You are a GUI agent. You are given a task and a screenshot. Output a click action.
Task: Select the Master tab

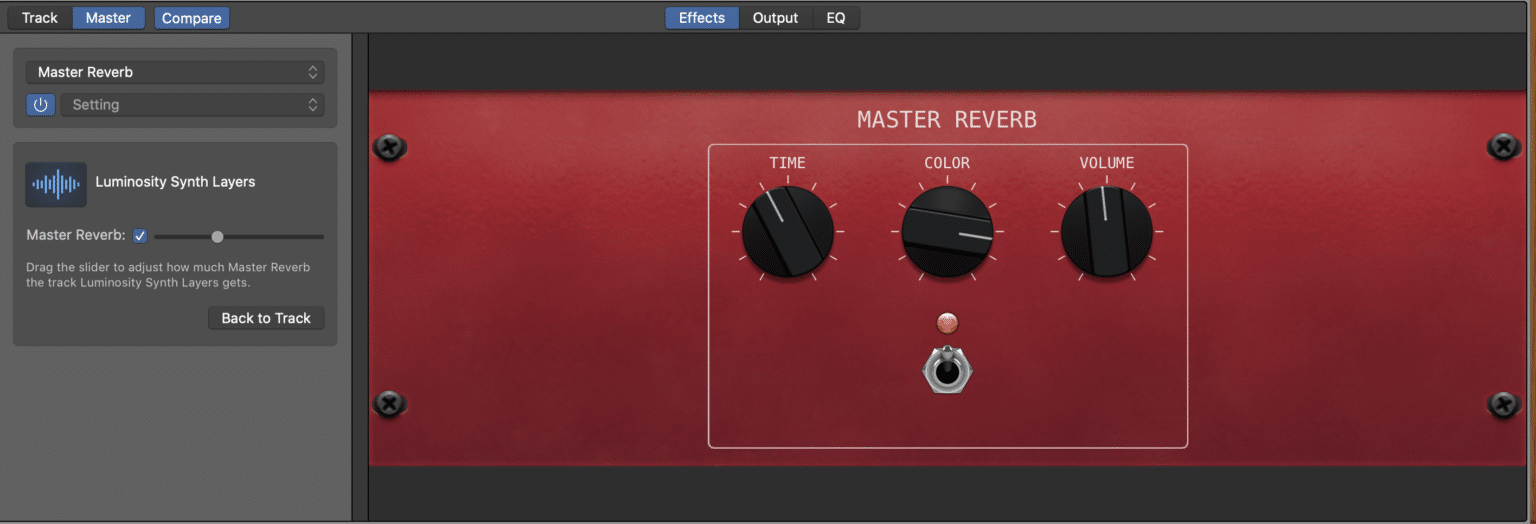point(108,18)
